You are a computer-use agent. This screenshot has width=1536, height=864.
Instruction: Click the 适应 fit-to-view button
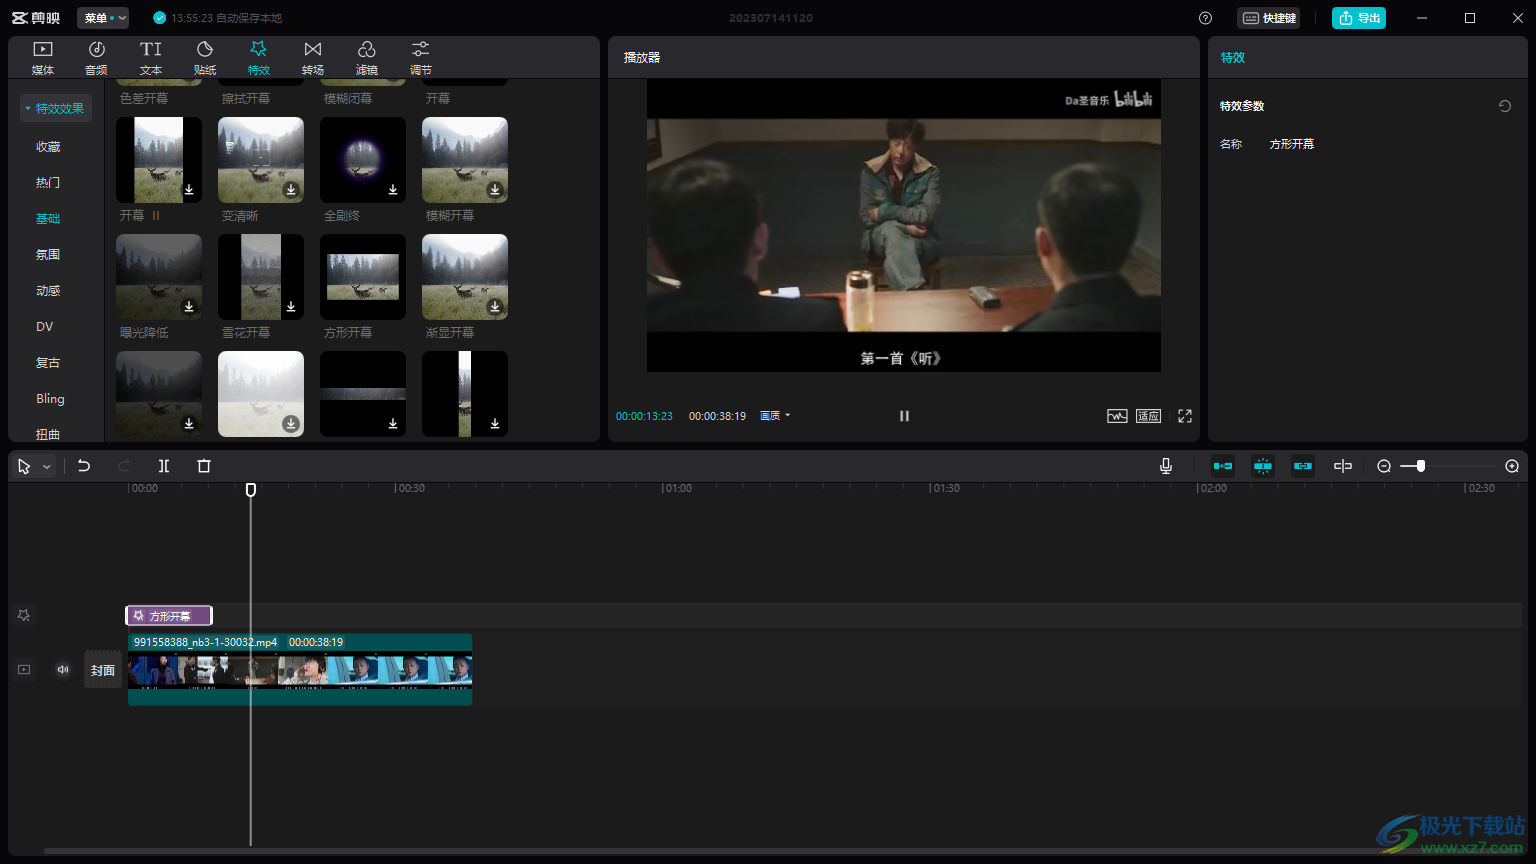click(x=1148, y=416)
